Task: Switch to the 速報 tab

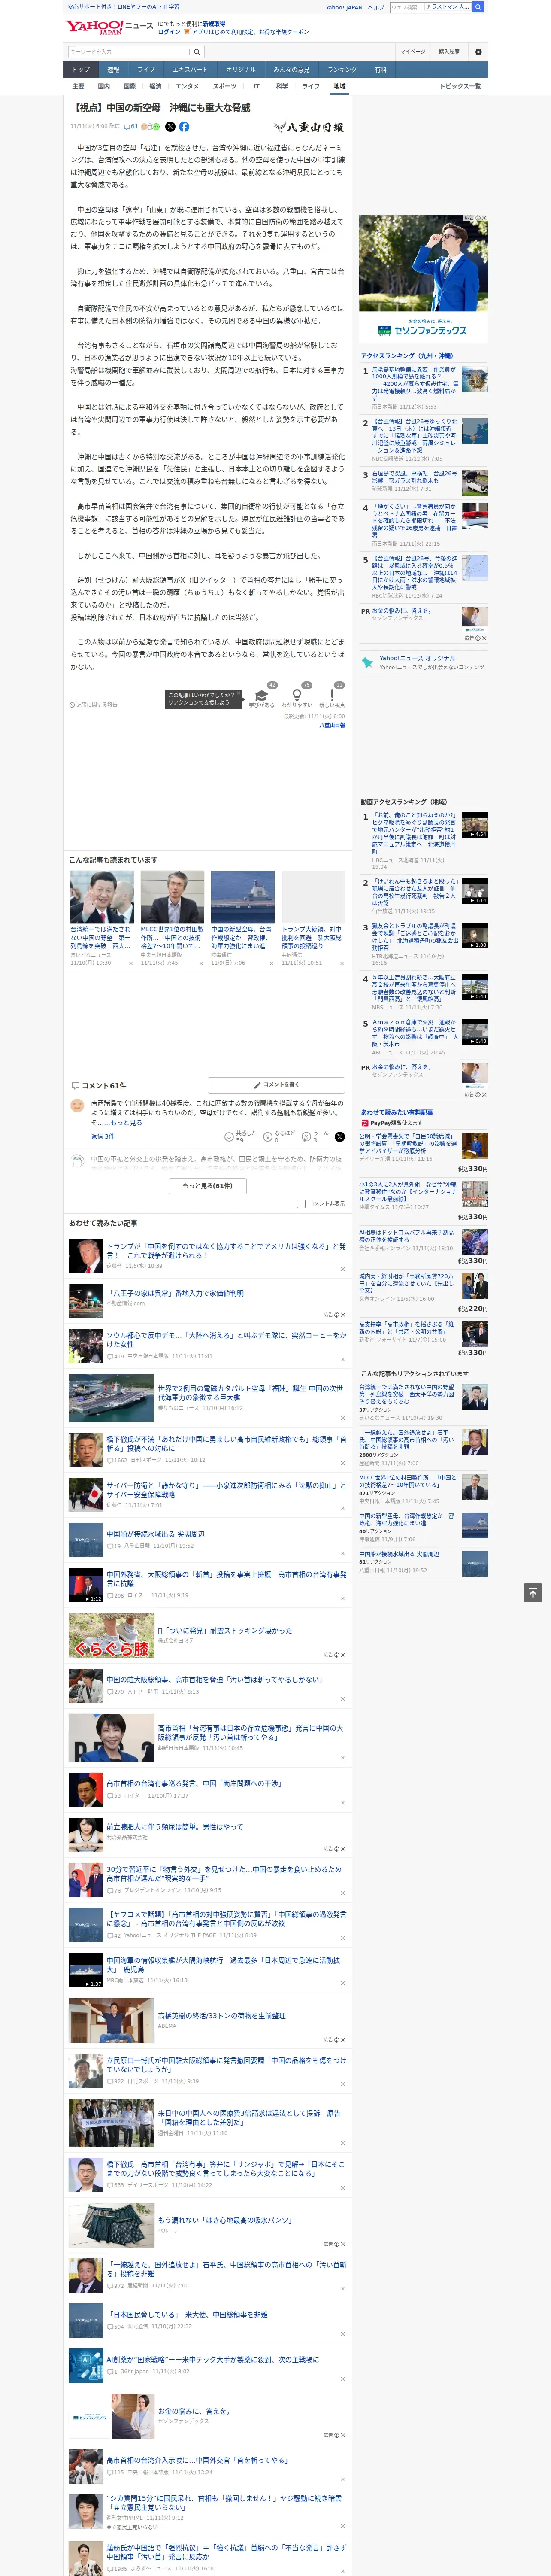Action: pyautogui.click(x=113, y=69)
